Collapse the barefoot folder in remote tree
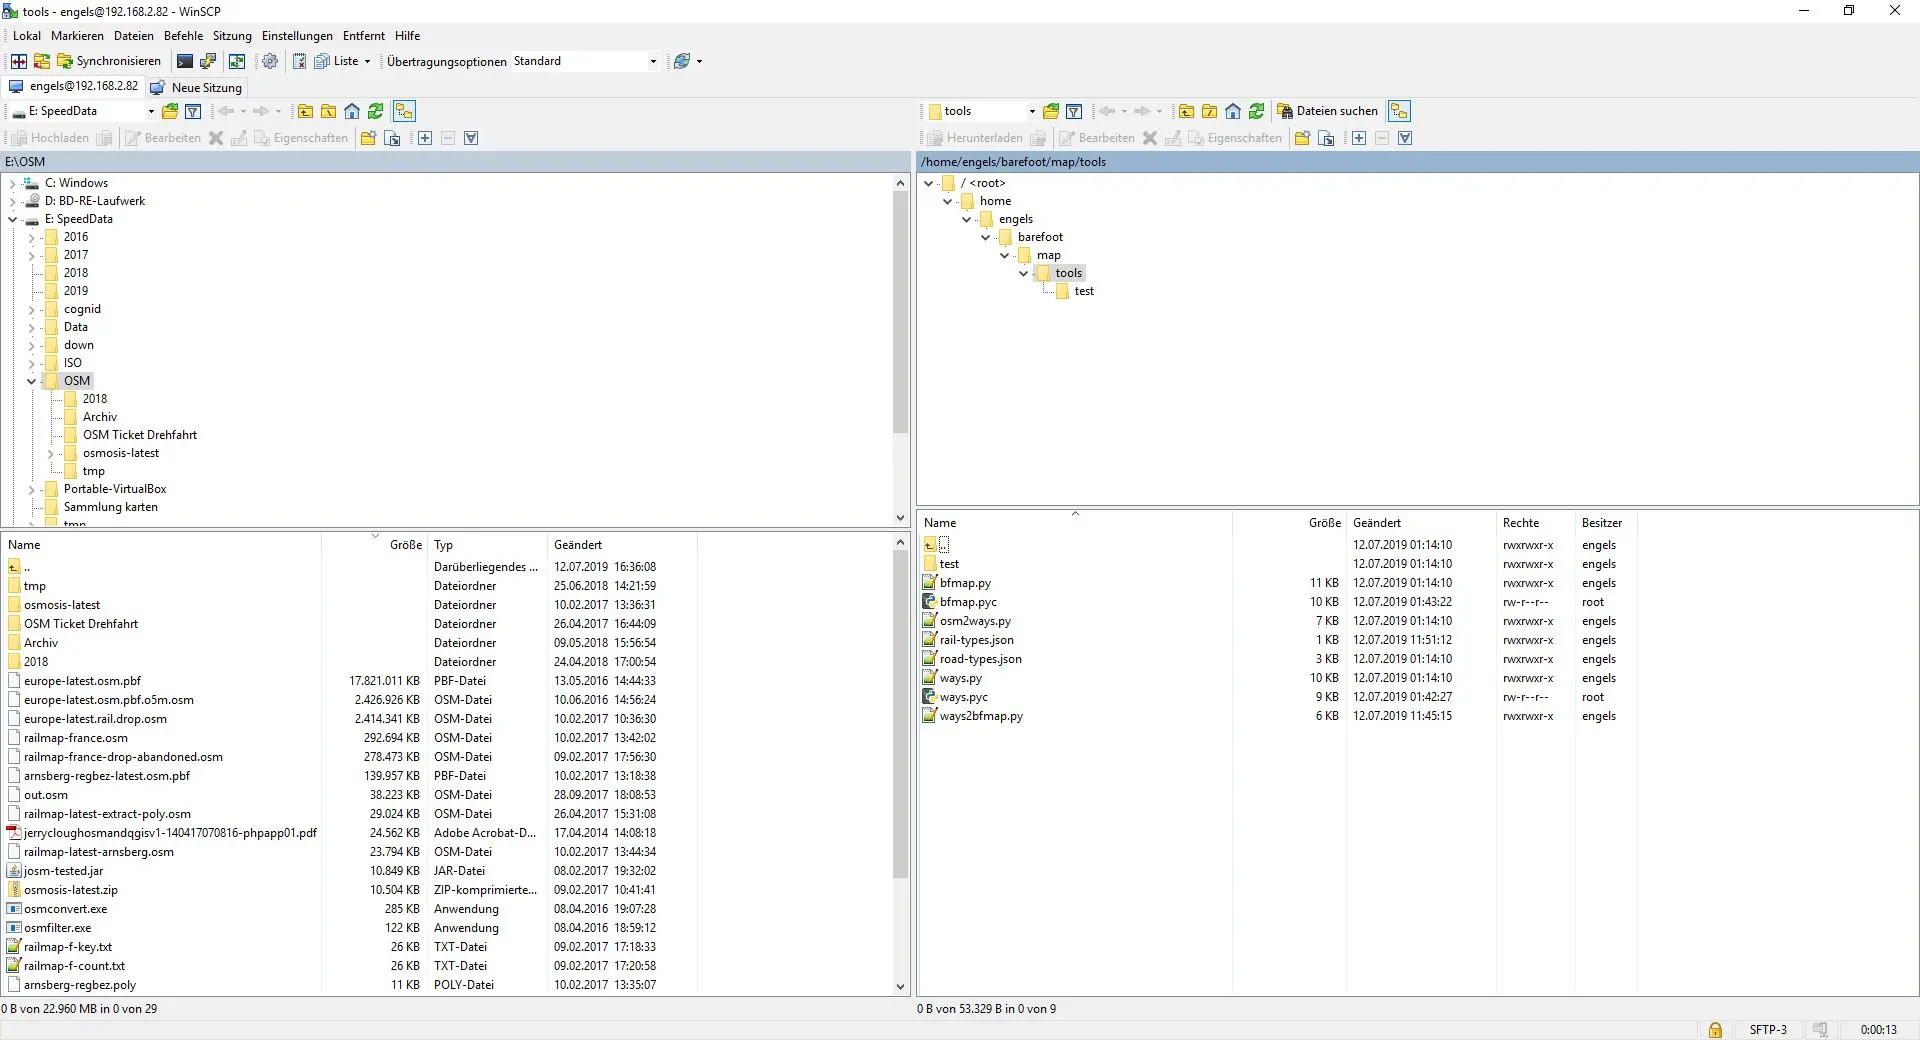1920x1040 pixels. [985, 238]
